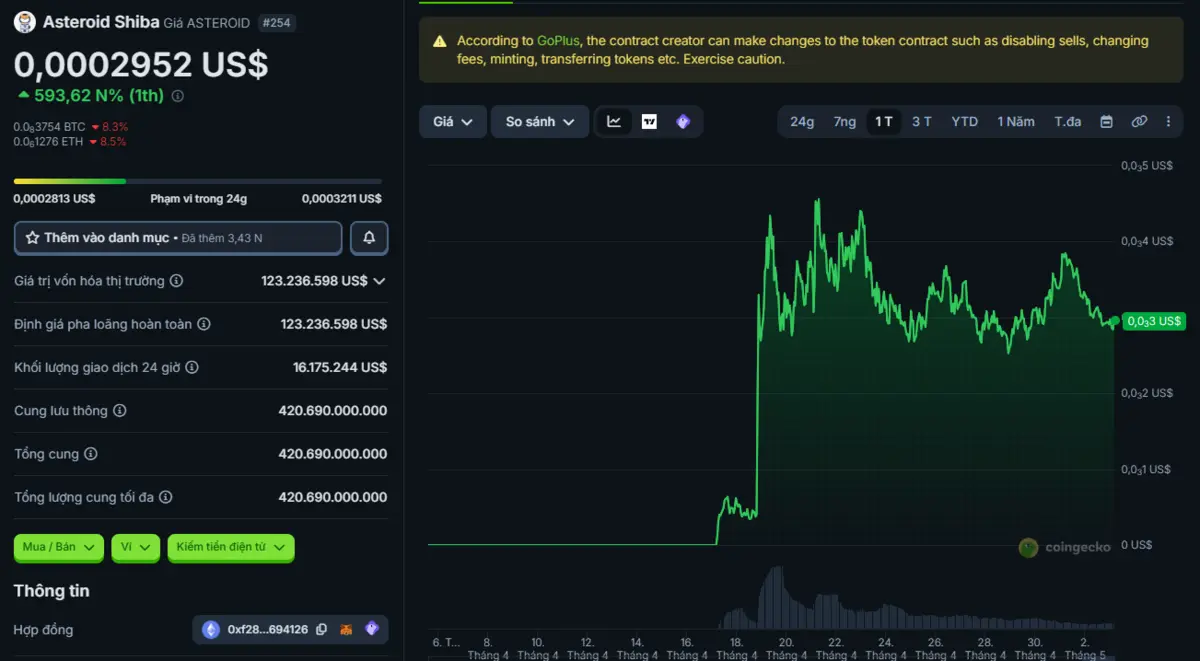Click info icon beside Khối lượng giao dịch 24 giờ
This screenshot has height=661, width=1200.
click(x=192, y=367)
